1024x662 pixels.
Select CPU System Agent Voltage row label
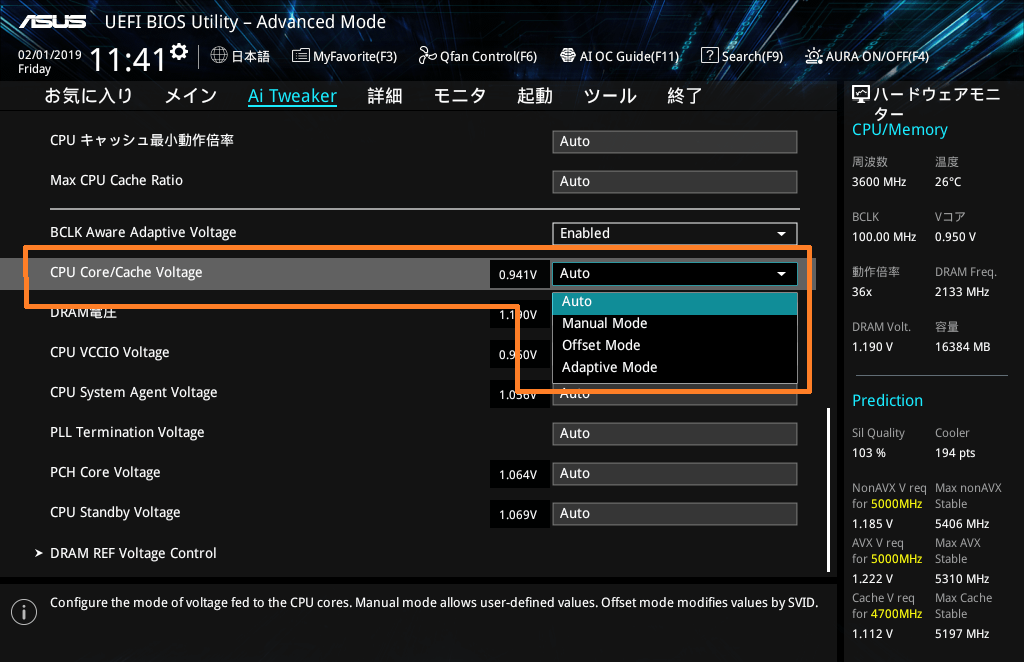tap(134, 392)
